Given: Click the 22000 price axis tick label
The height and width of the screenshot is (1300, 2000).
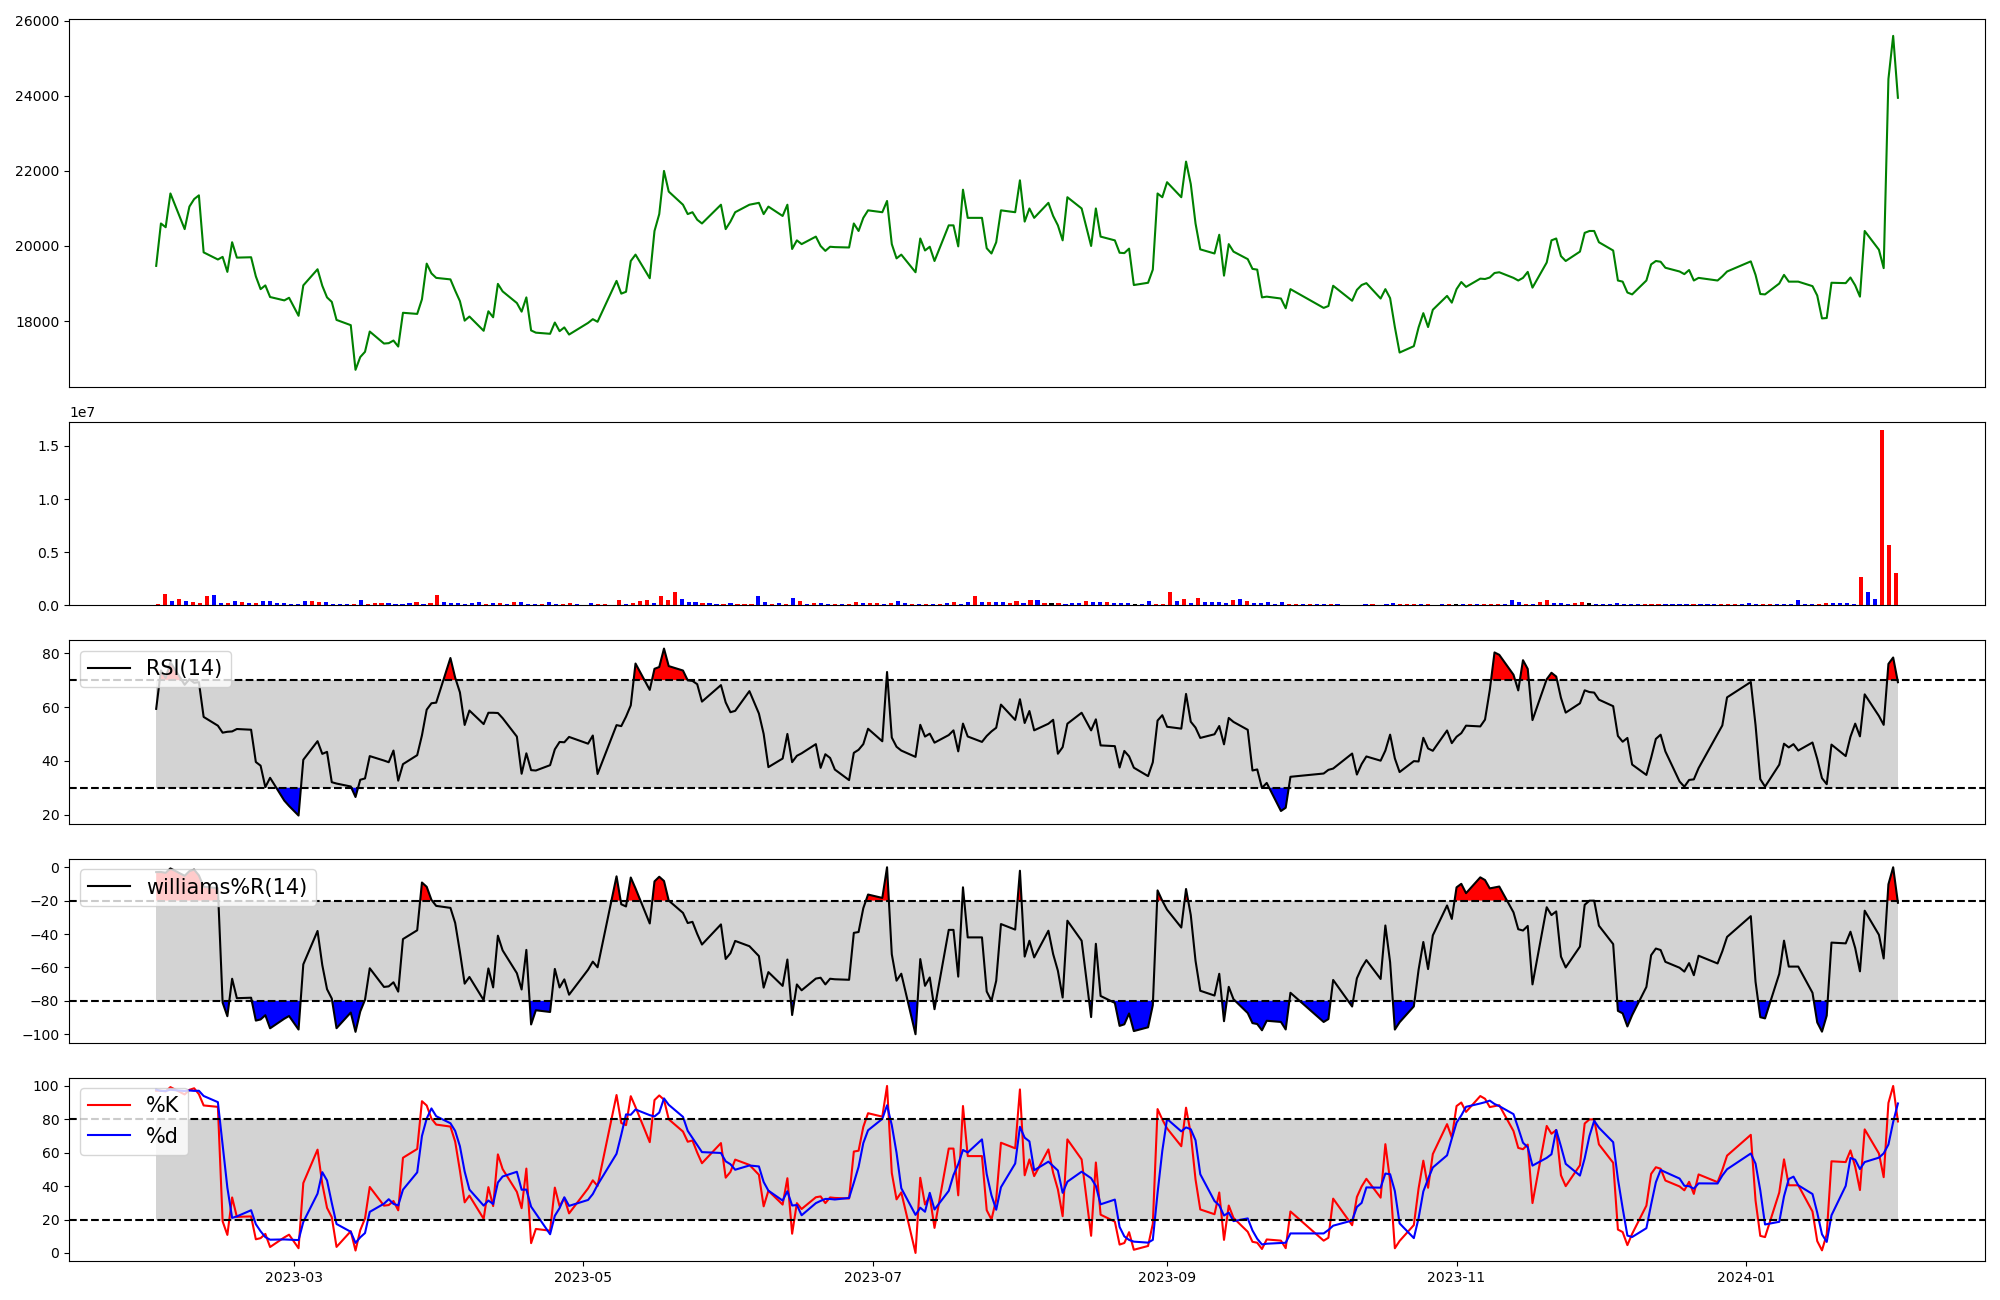Looking at the screenshot, I should point(36,171).
